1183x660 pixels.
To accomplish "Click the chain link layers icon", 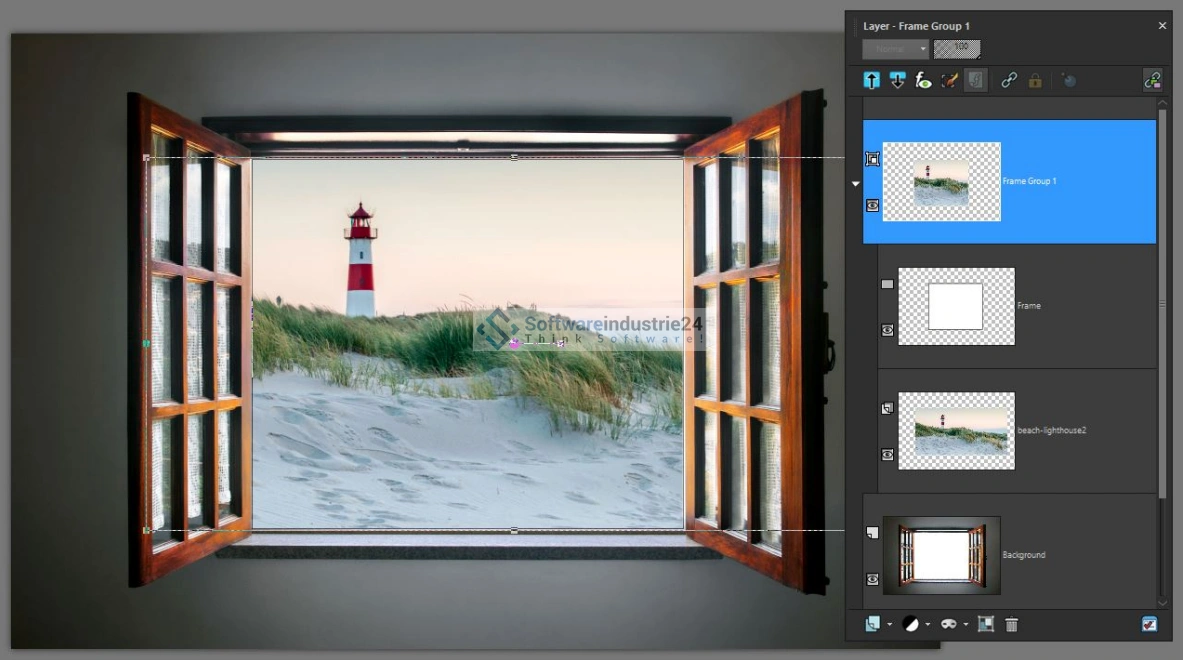I will [x=1009, y=81].
